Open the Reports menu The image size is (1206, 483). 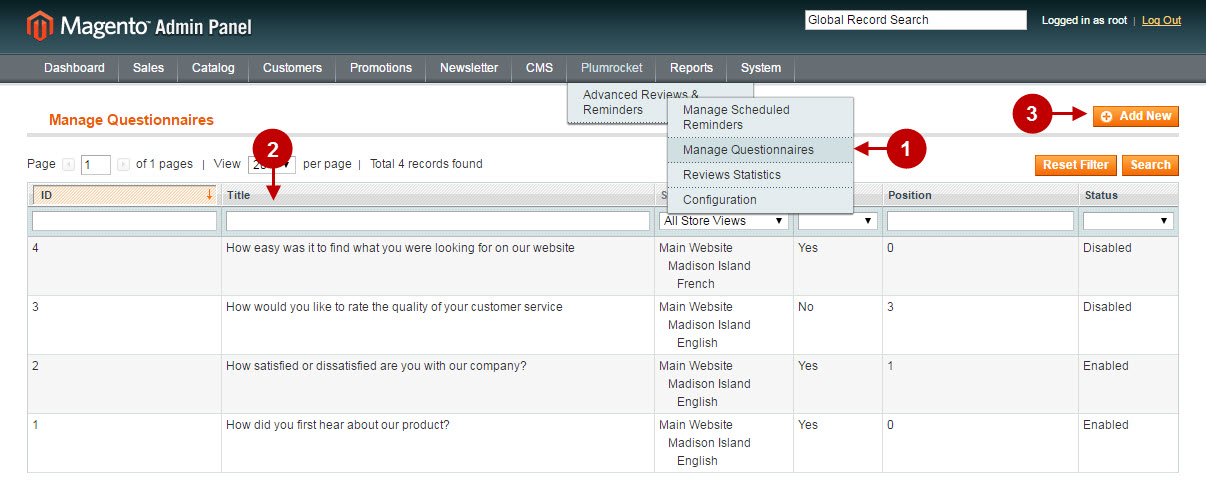click(691, 68)
